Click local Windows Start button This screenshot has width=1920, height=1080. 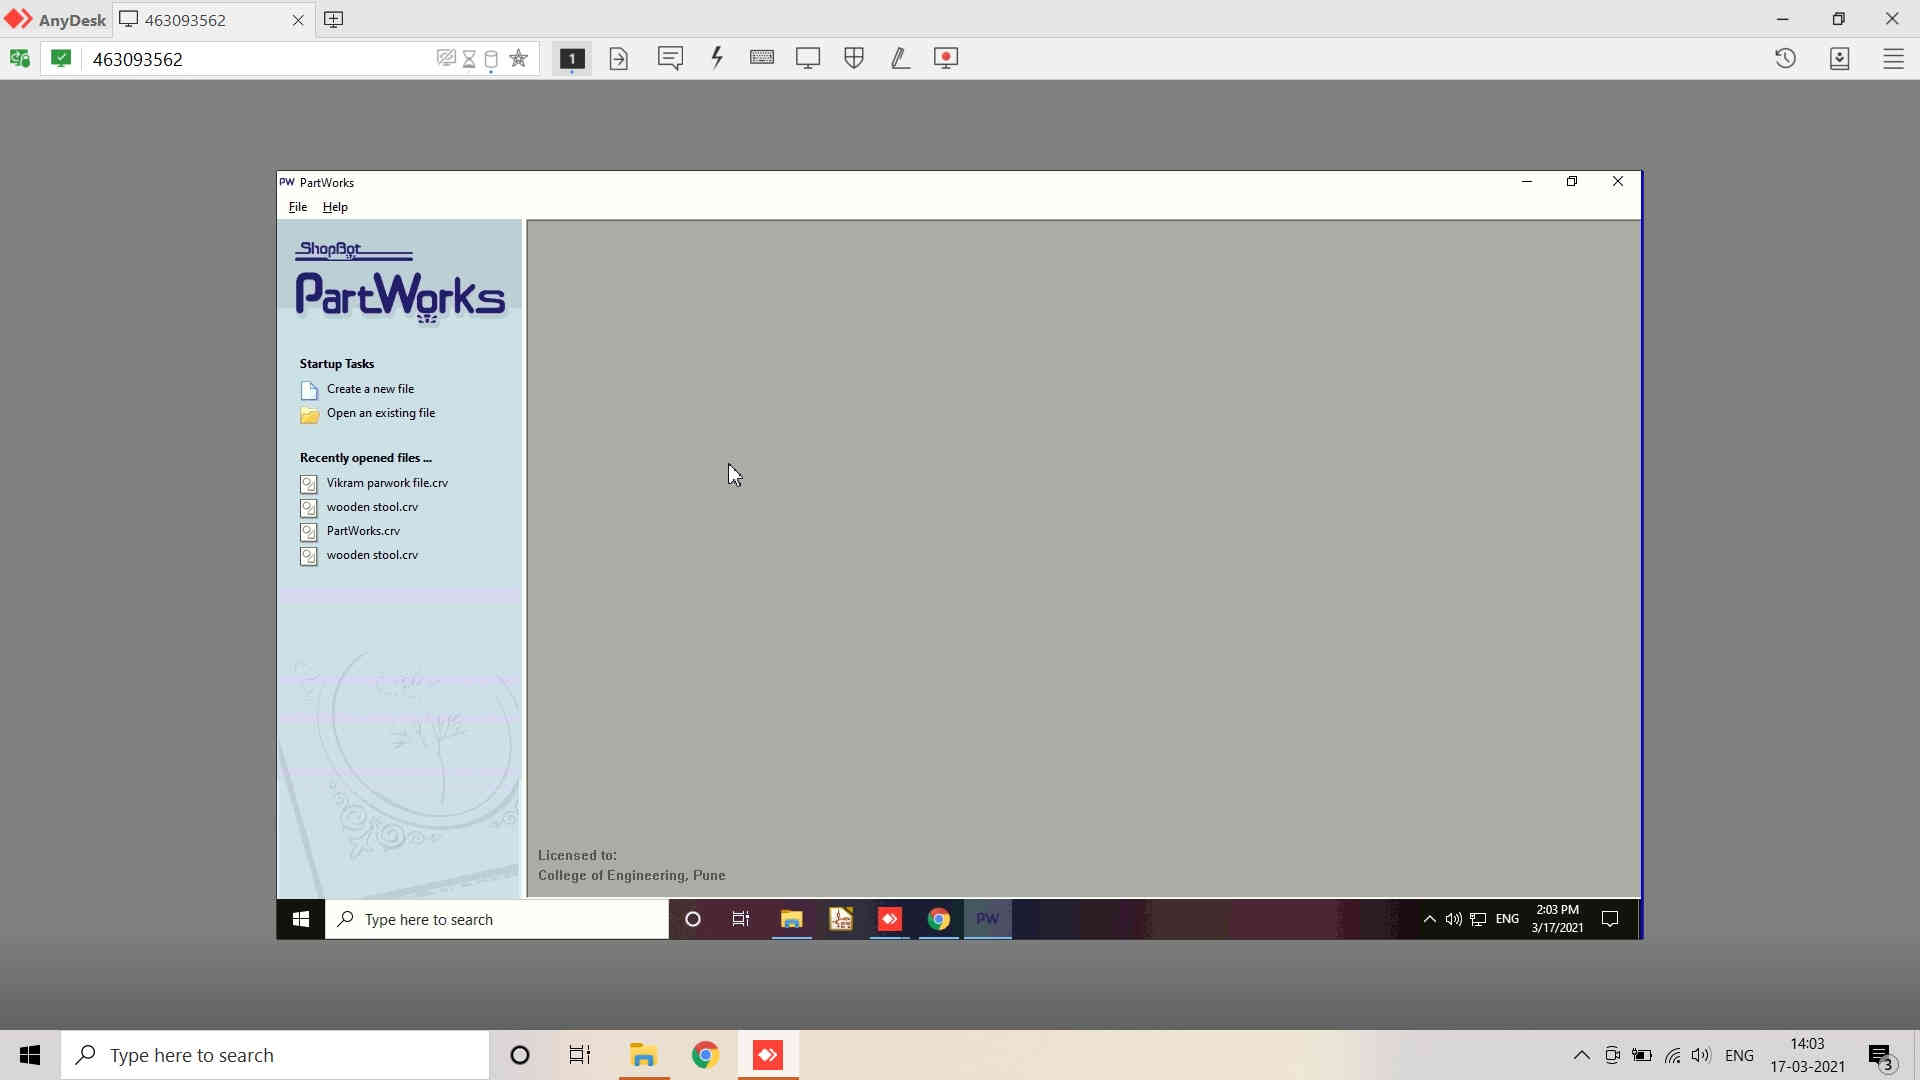coord(30,1055)
